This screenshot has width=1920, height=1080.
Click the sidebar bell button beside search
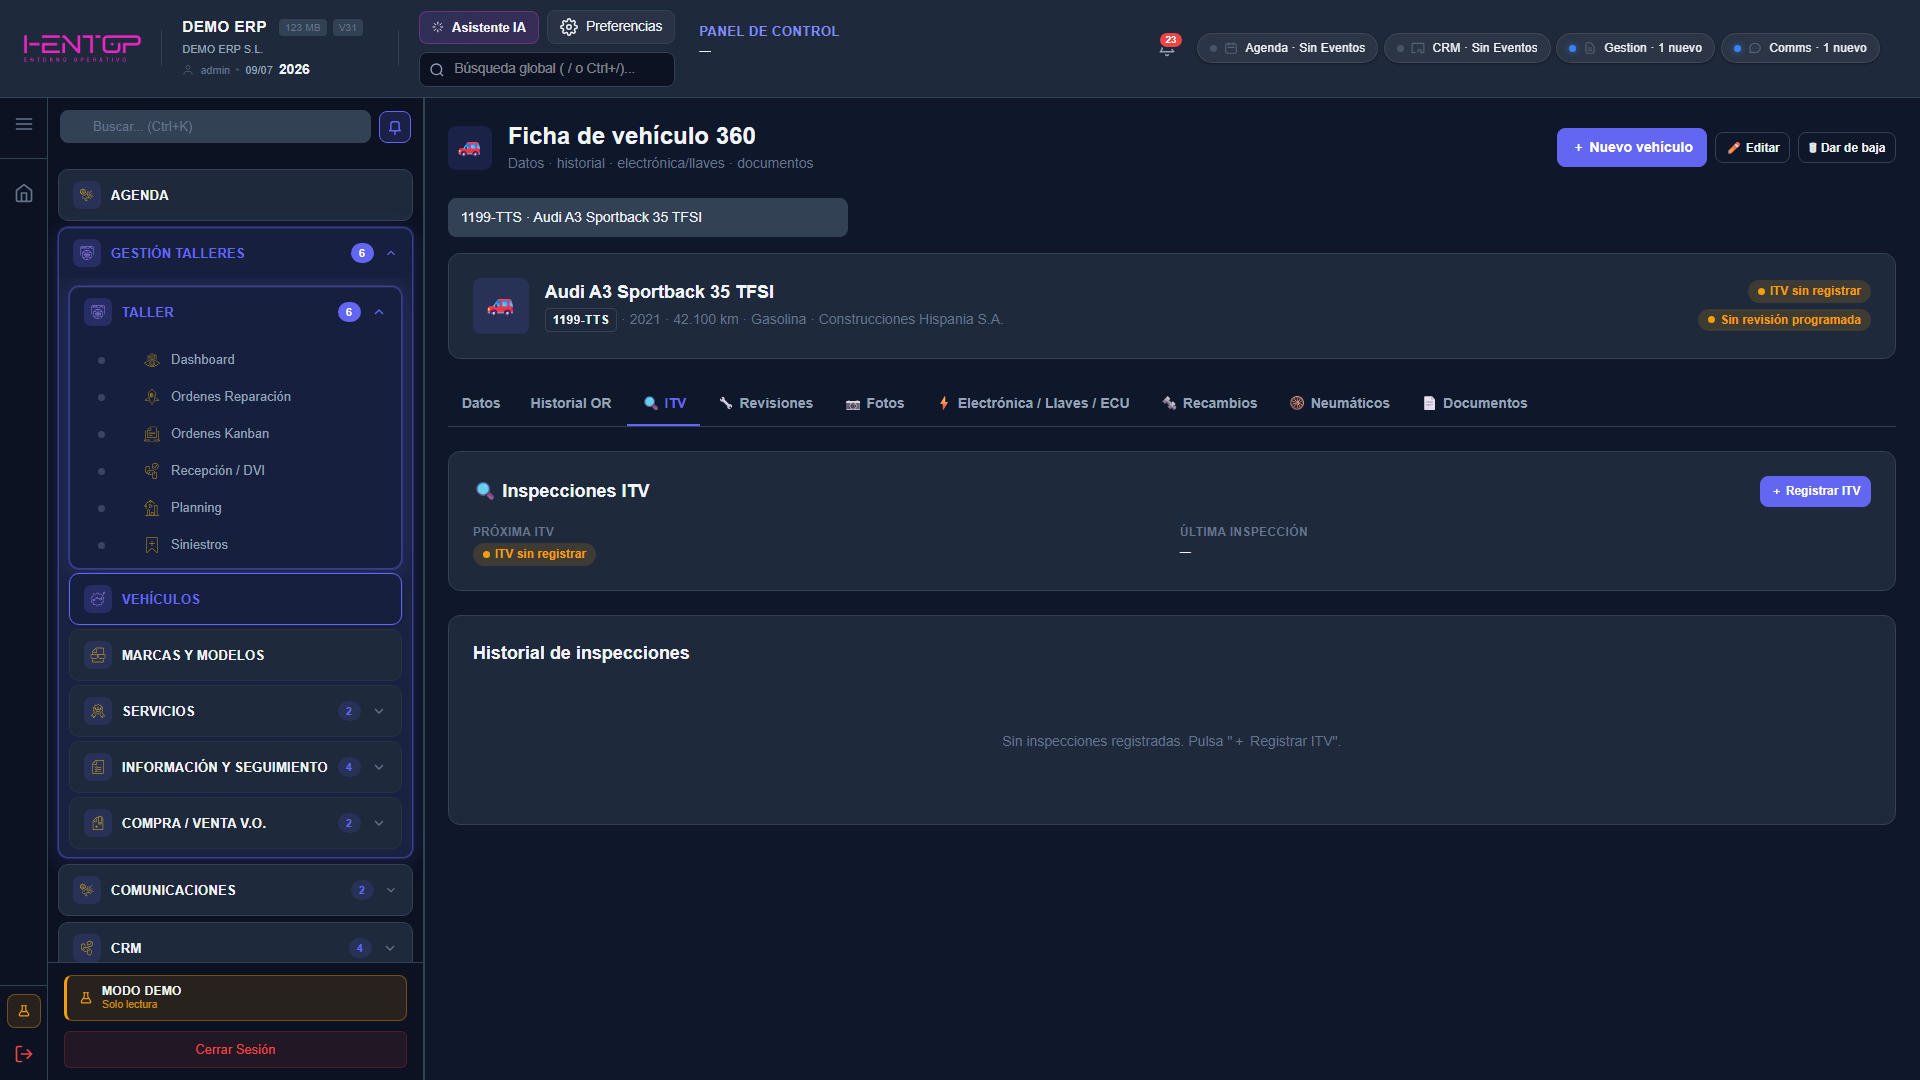395,127
